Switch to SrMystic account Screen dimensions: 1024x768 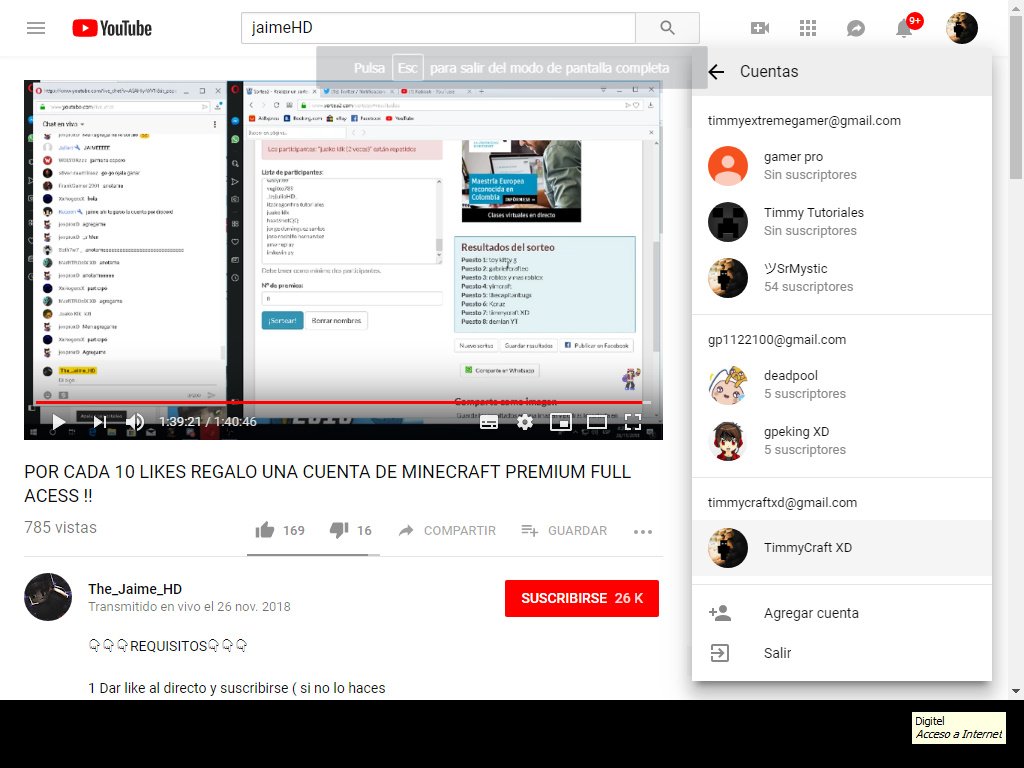point(842,278)
